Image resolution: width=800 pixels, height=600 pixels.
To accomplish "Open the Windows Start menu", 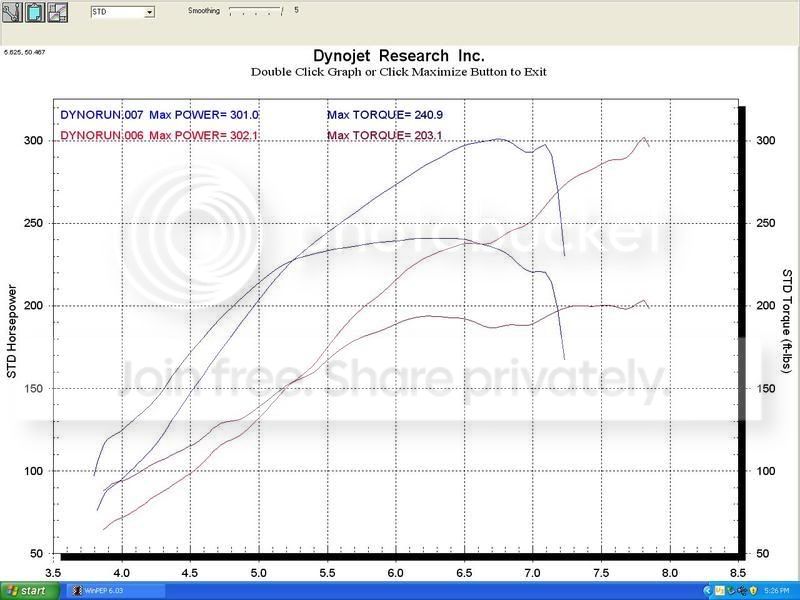I will (x=29, y=591).
